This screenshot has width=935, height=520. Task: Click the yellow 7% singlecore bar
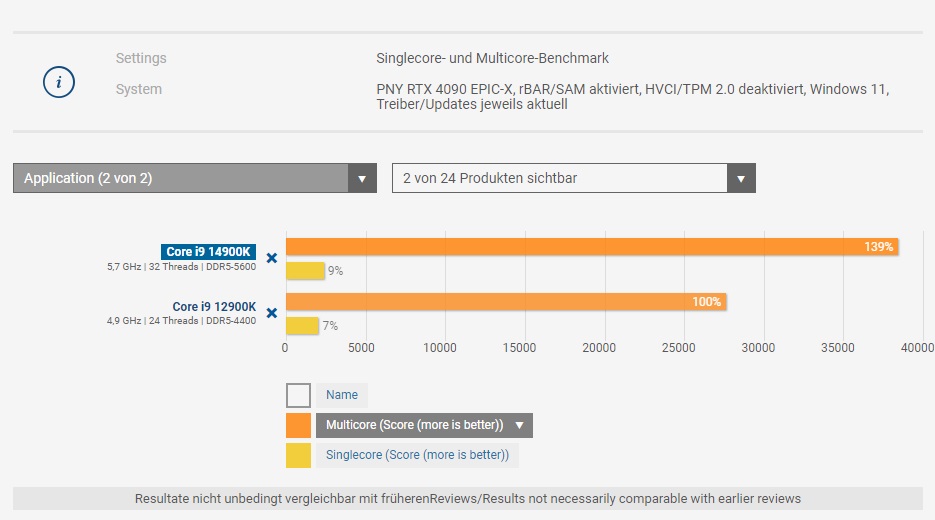coord(302,326)
